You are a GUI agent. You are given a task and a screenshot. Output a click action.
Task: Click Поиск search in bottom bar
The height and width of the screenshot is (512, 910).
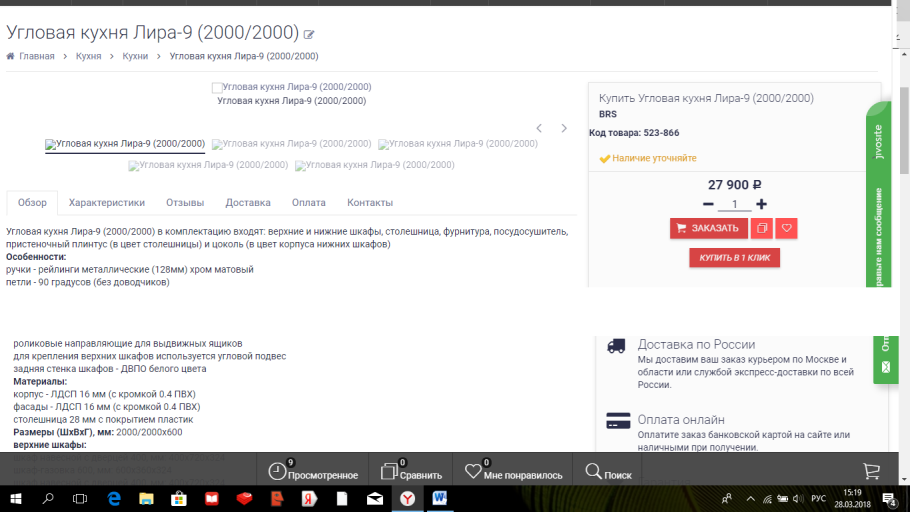click(608, 472)
